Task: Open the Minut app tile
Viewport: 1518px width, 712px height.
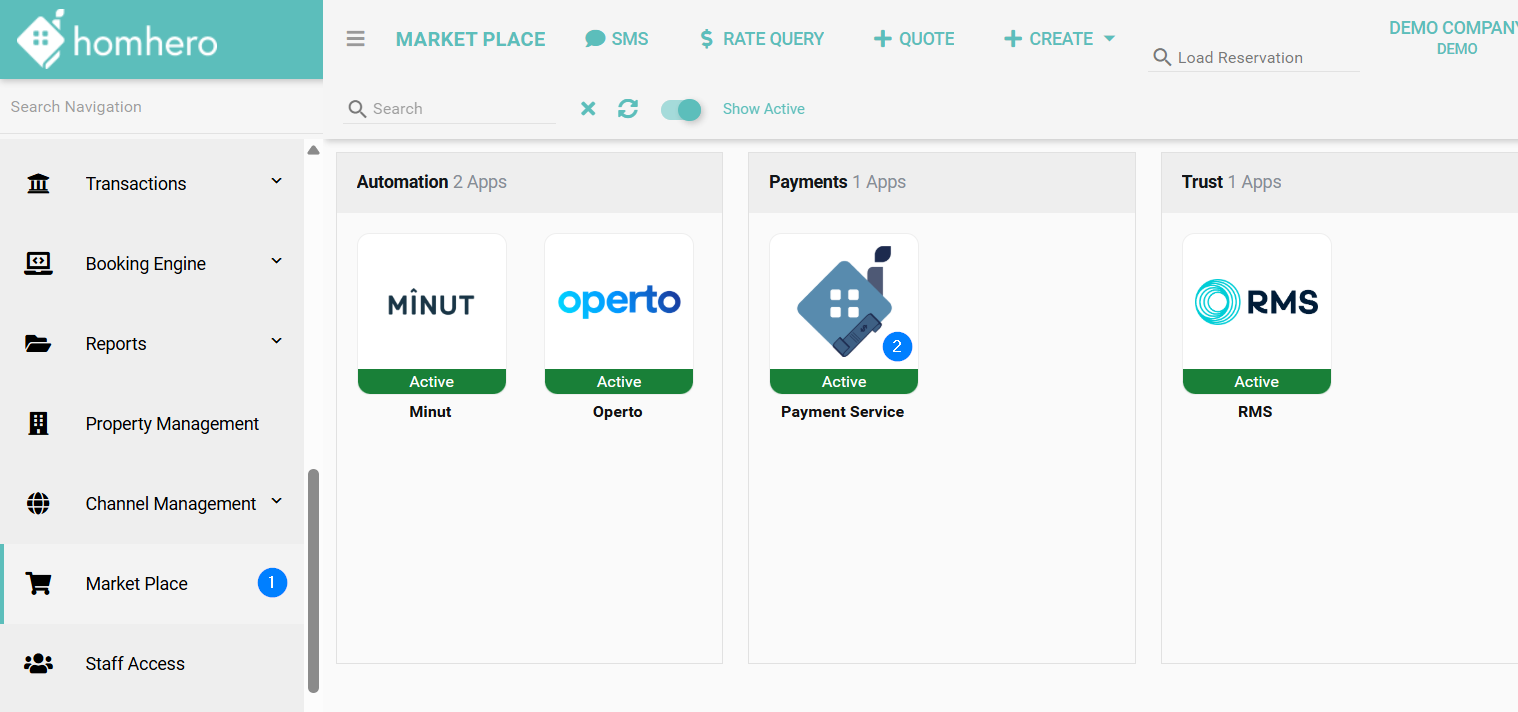Action: coord(431,304)
